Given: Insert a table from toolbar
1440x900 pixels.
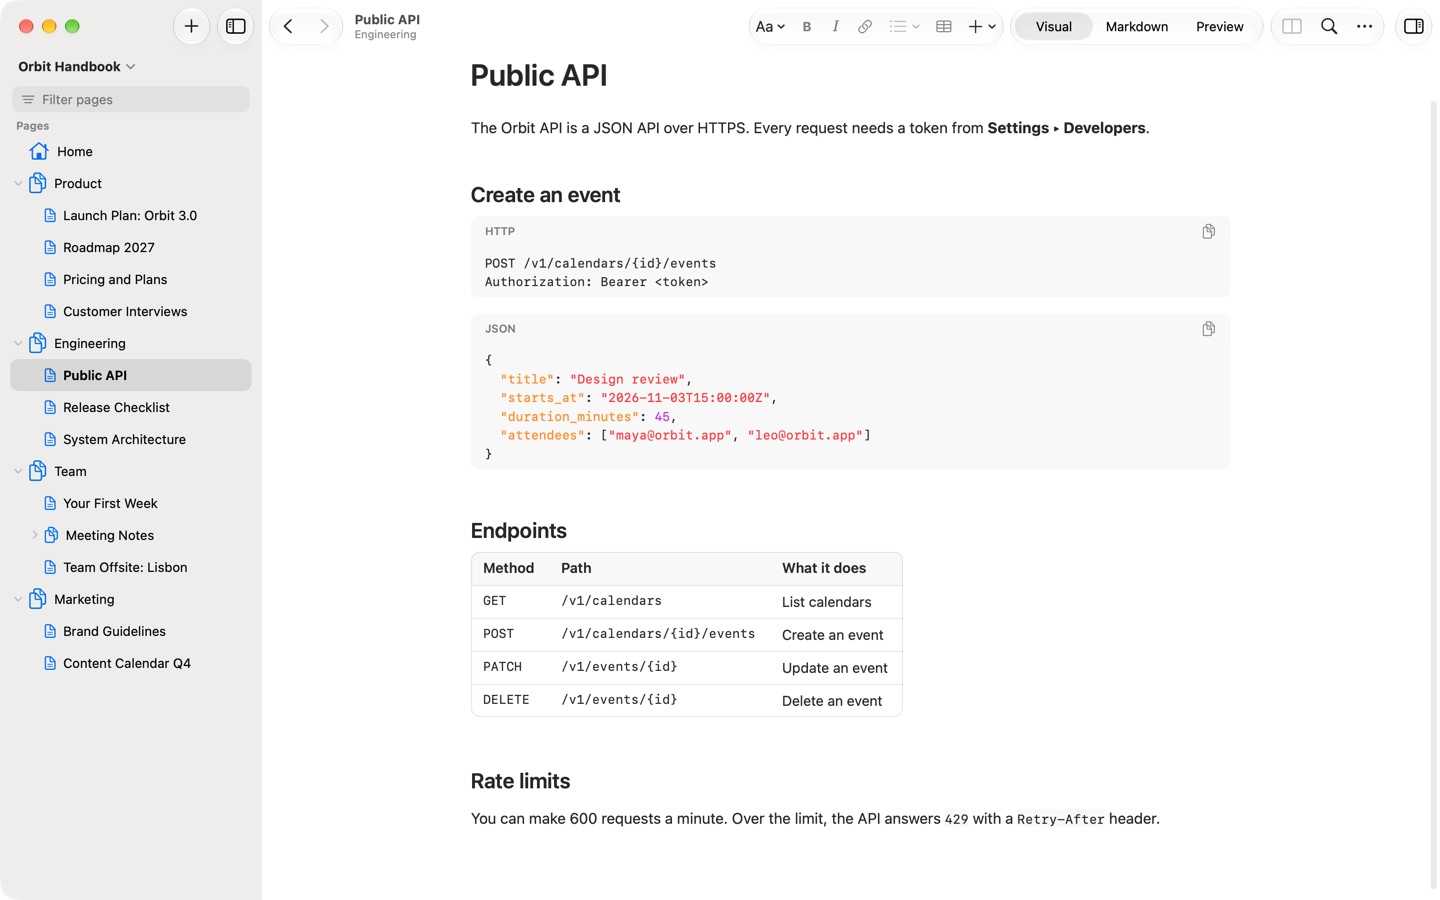Looking at the screenshot, I should coord(944,27).
